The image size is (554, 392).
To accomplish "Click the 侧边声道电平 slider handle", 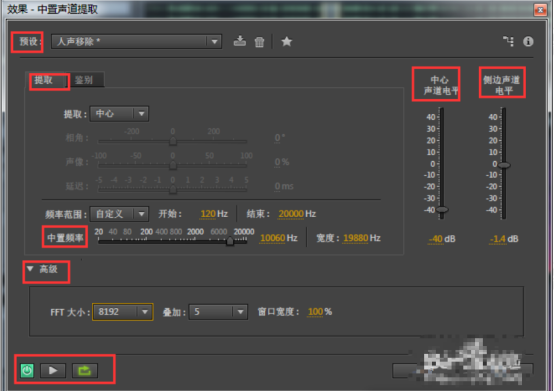I will 504,165.
